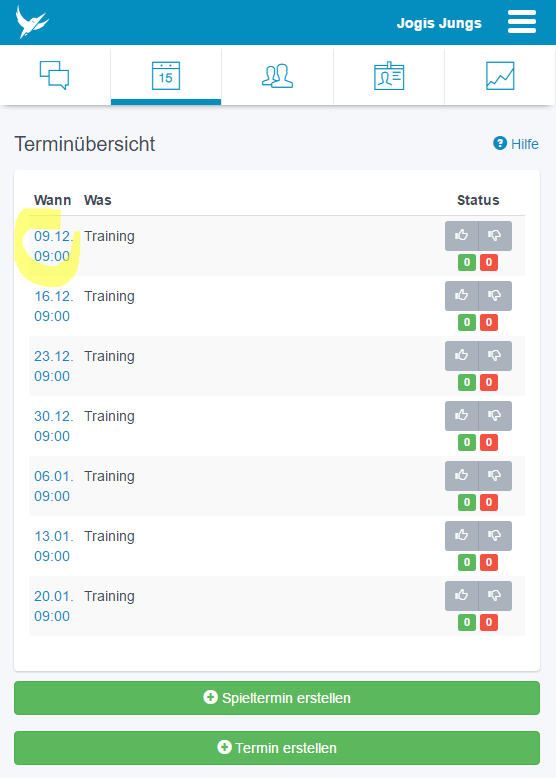The width and height of the screenshot is (556, 778).
Task: Thumbs down for 09.12. training
Action: click(x=495, y=236)
